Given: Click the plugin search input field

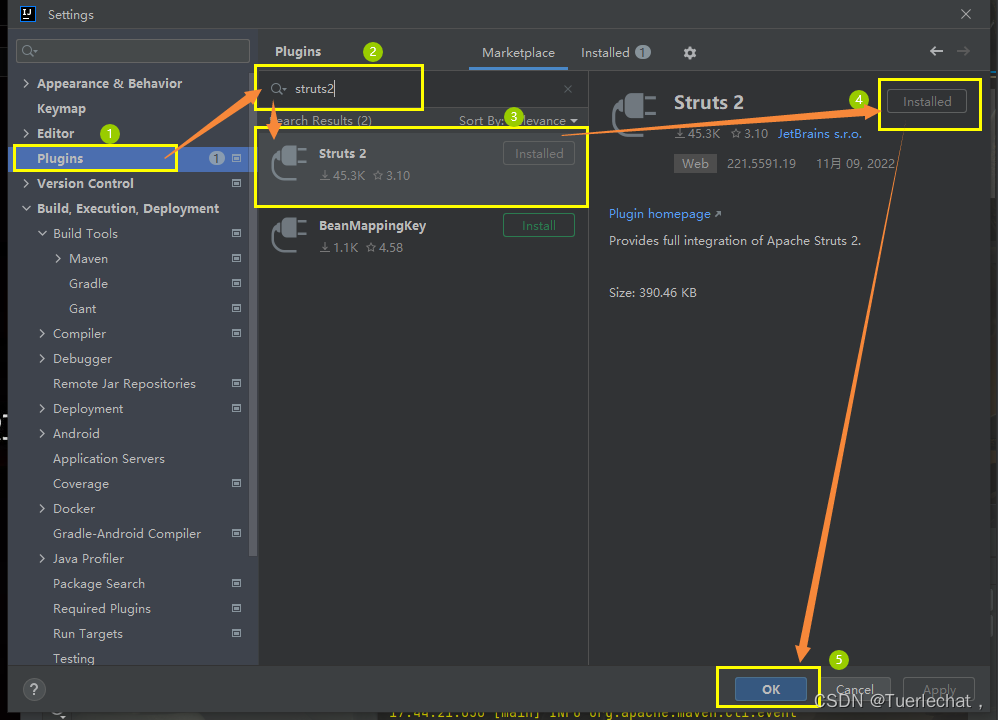Looking at the screenshot, I should point(420,89).
